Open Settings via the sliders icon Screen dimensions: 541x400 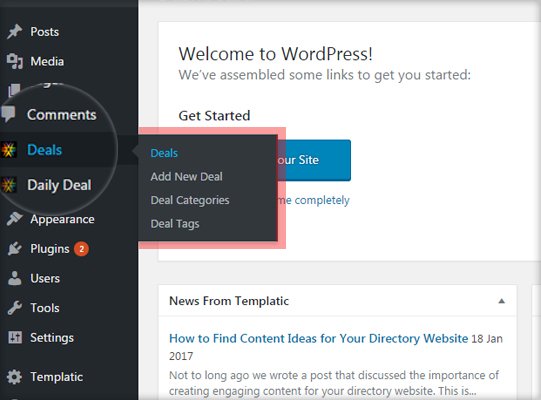[x=15, y=338]
